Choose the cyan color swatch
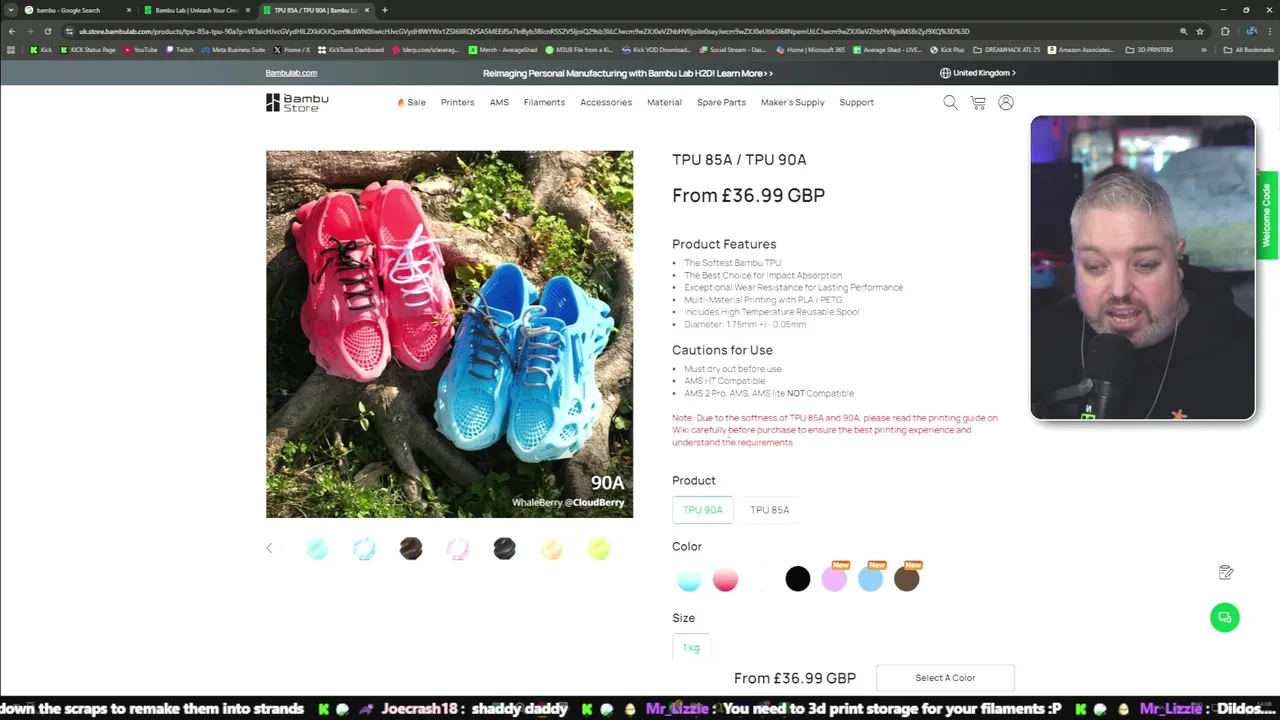The height and width of the screenshot is (720, 1280). 689,578
